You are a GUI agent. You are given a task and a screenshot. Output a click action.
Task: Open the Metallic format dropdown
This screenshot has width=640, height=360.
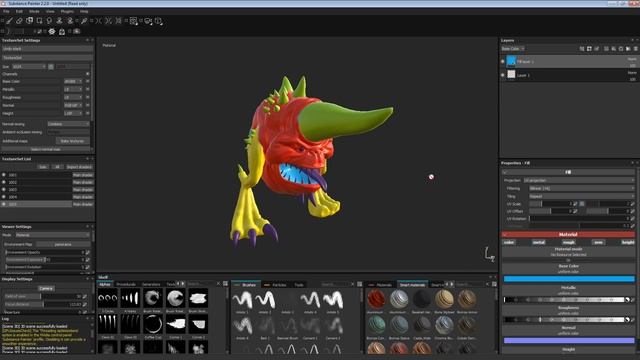[73, 89]
